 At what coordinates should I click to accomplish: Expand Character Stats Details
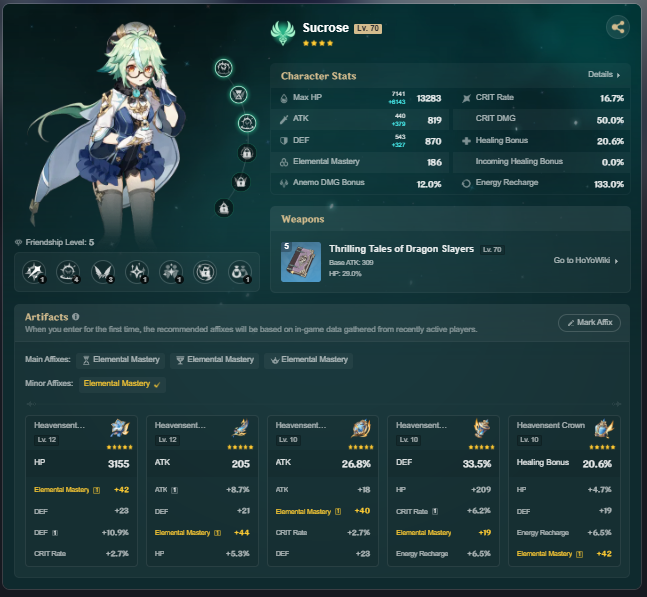click(604, 75)
